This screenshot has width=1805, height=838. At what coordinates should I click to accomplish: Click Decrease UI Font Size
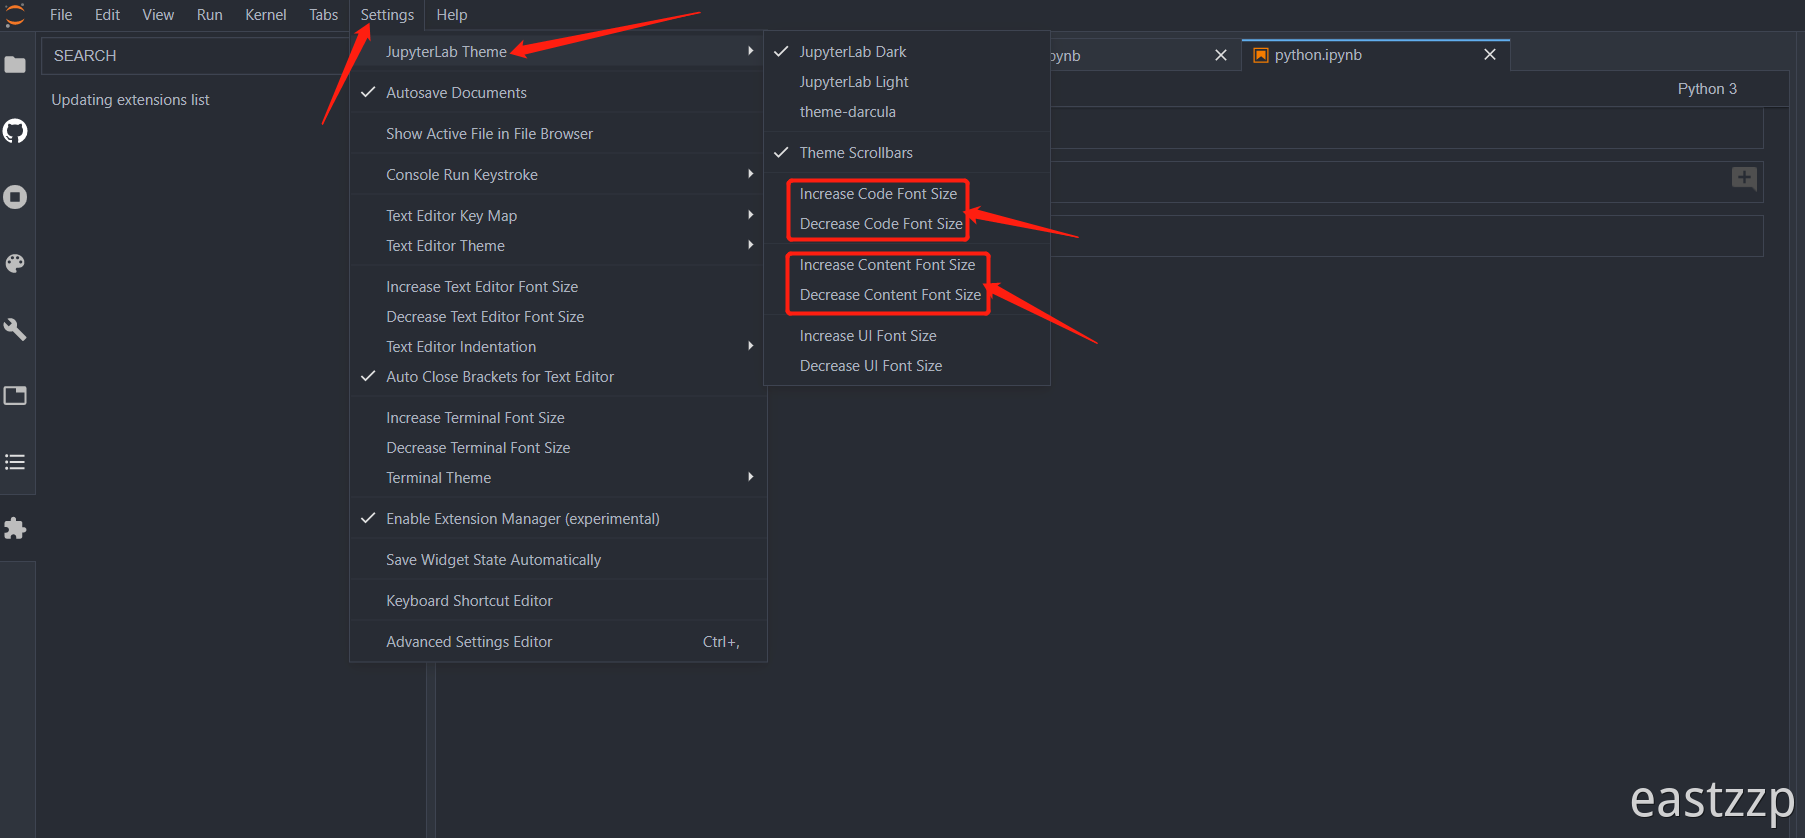pos(907,366)
